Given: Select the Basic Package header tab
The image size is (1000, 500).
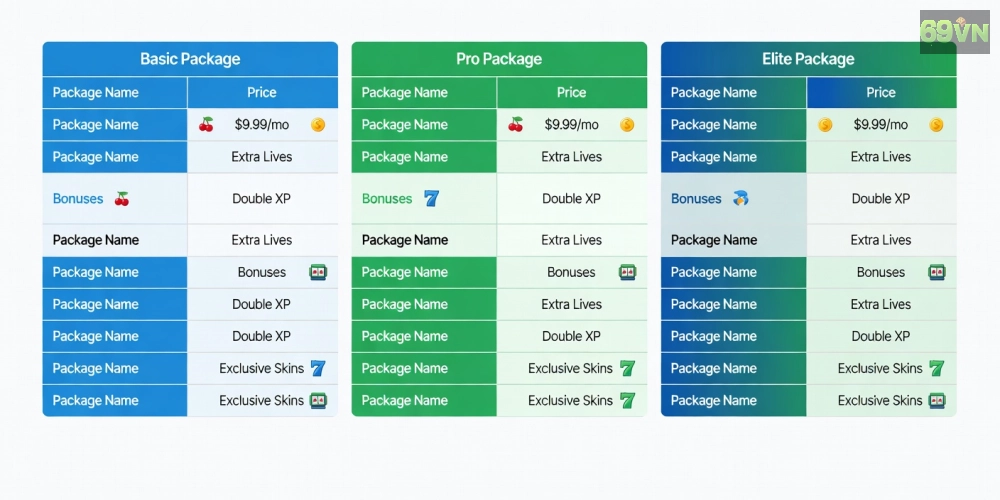Looking at the screenshot, I should click(x=190, y=59).
